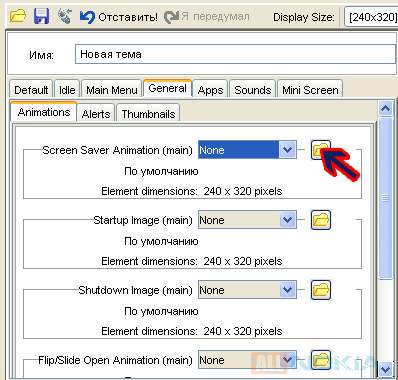The image size is (398, 380).
Task: Switch to the Sounds tab
Action: (252, 89)
